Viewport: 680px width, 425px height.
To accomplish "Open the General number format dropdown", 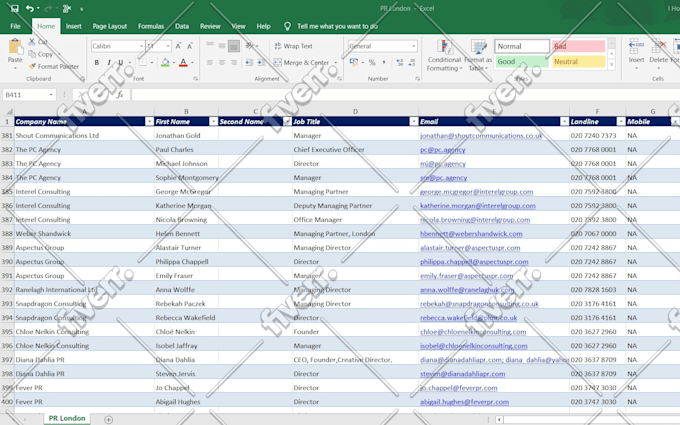I will click(x=414, y=46).
